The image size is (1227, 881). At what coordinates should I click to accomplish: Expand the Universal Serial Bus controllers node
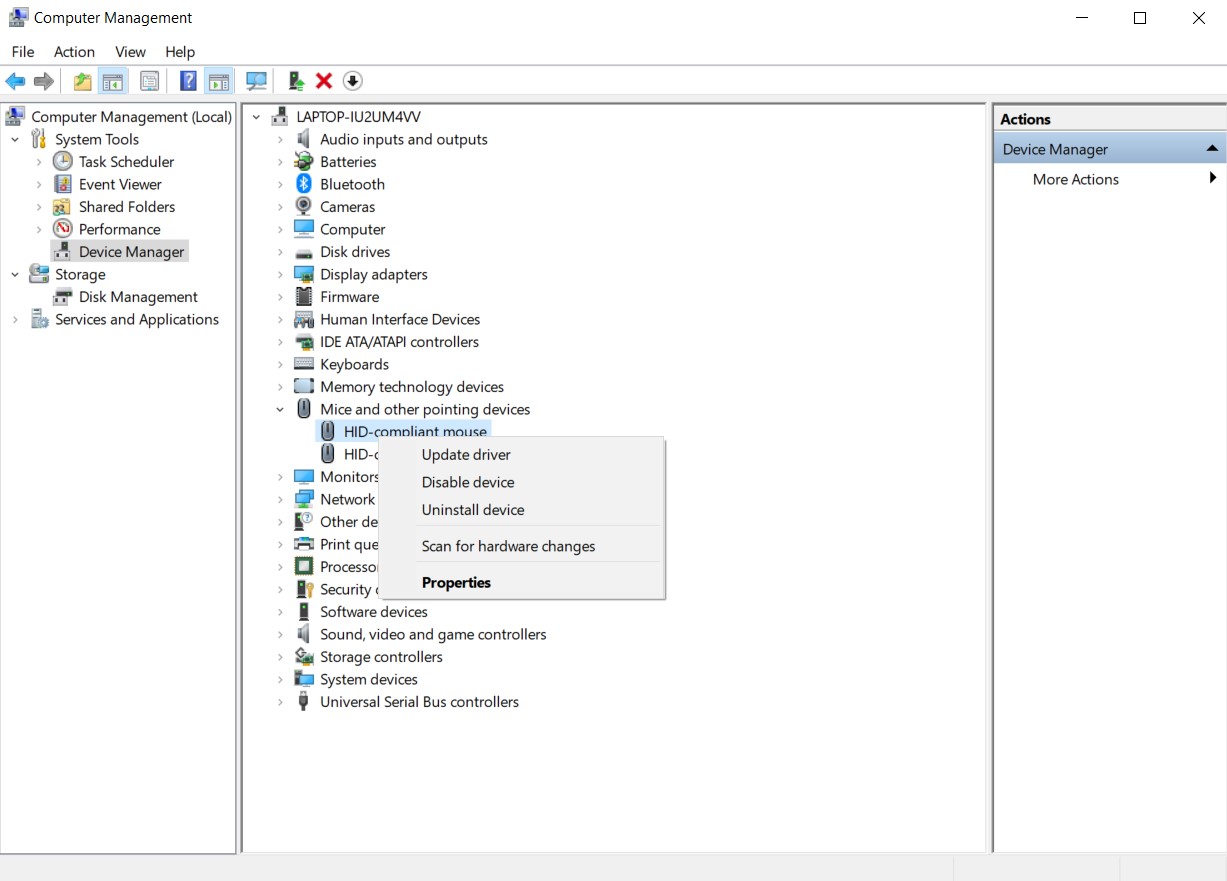(x=281, y=702)
